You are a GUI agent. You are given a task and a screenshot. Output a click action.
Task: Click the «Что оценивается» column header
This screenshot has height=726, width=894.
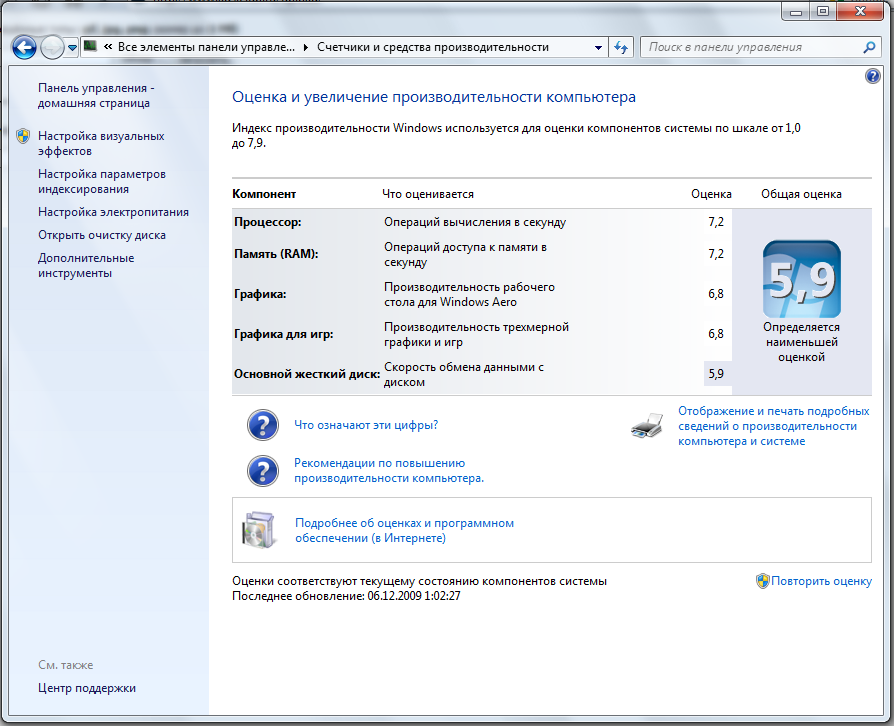click(428, 194)
